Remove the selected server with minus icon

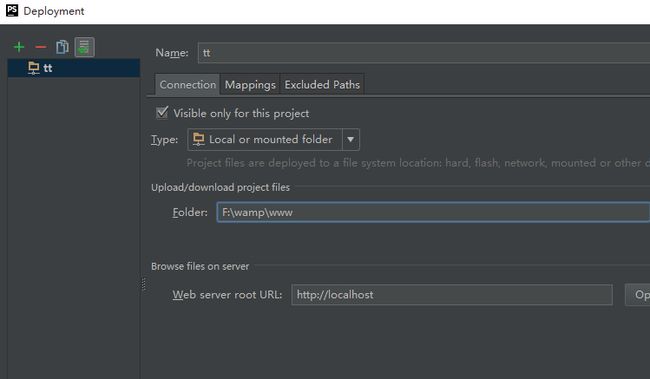click(x=41, y=47)
